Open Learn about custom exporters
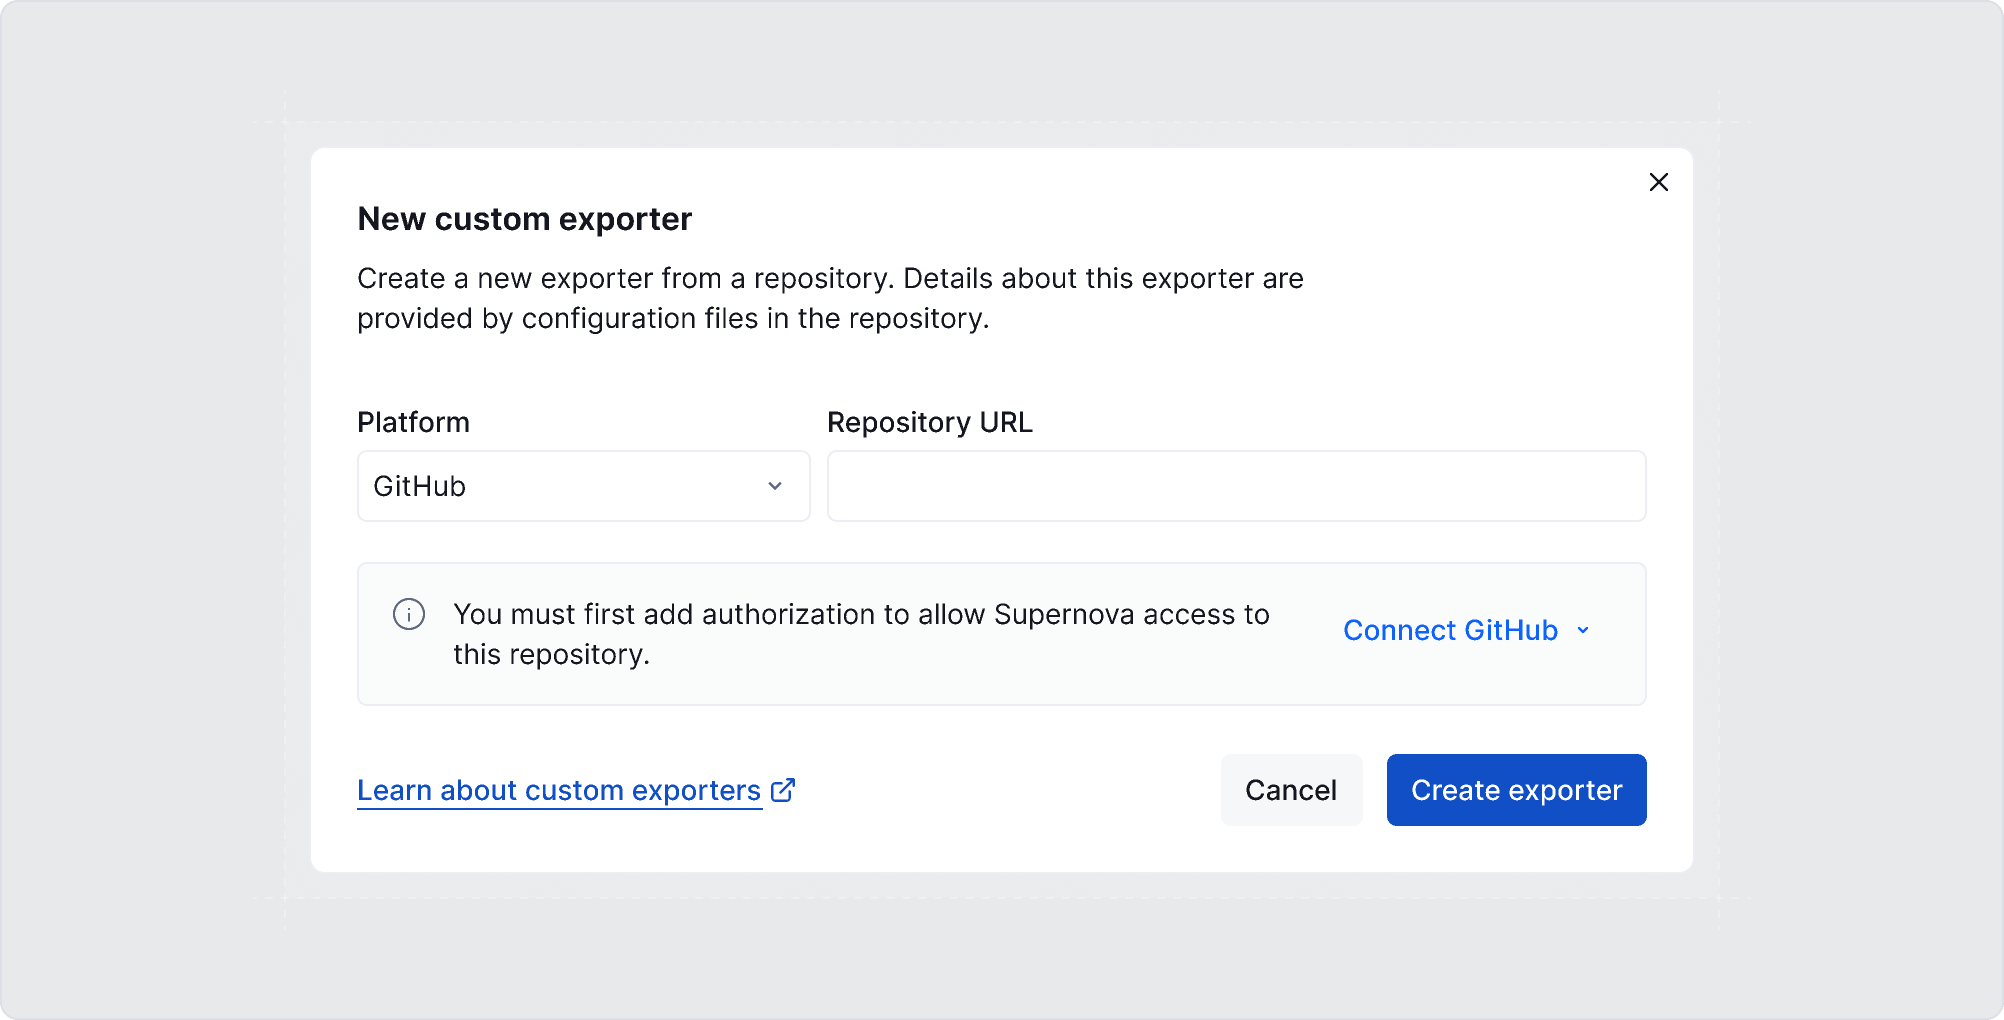2004x1020 pixels. pyautogui.click(x=558, y=789)
